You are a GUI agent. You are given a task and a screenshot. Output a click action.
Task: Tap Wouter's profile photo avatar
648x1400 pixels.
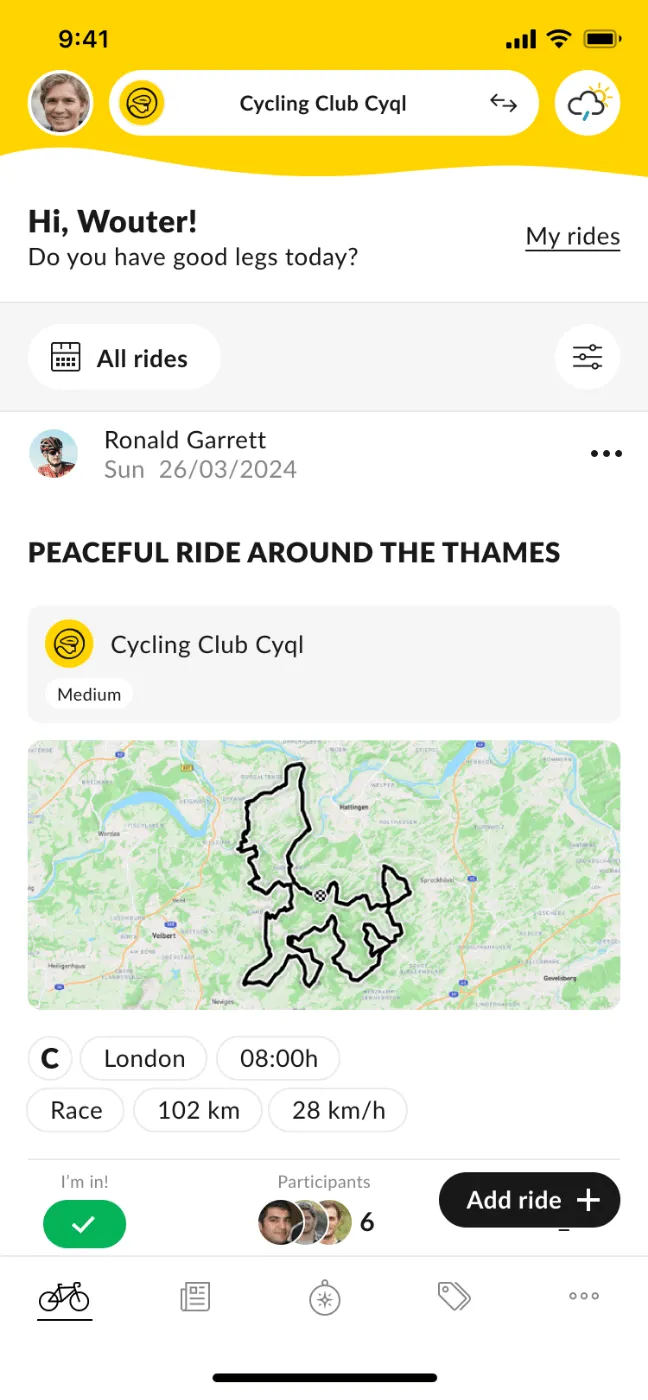[x=61, y=103]
